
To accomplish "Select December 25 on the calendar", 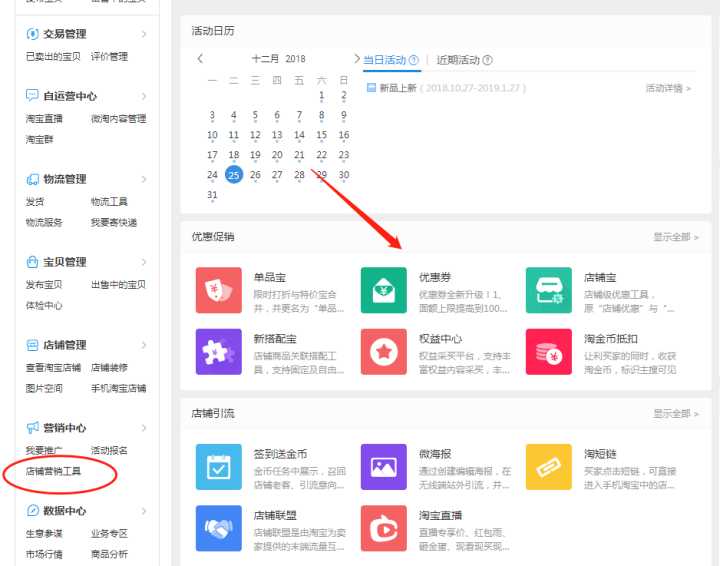I will click(x=234, y=175).
